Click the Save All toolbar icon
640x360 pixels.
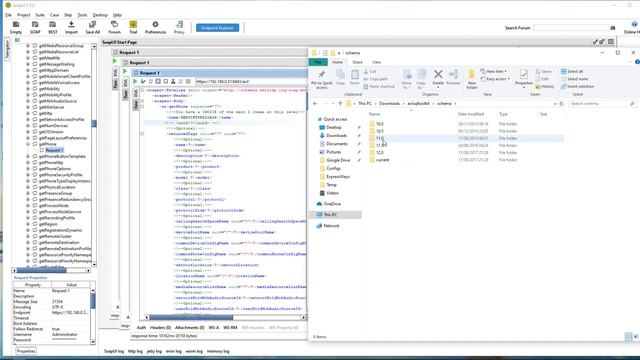(x=93, y=27)
